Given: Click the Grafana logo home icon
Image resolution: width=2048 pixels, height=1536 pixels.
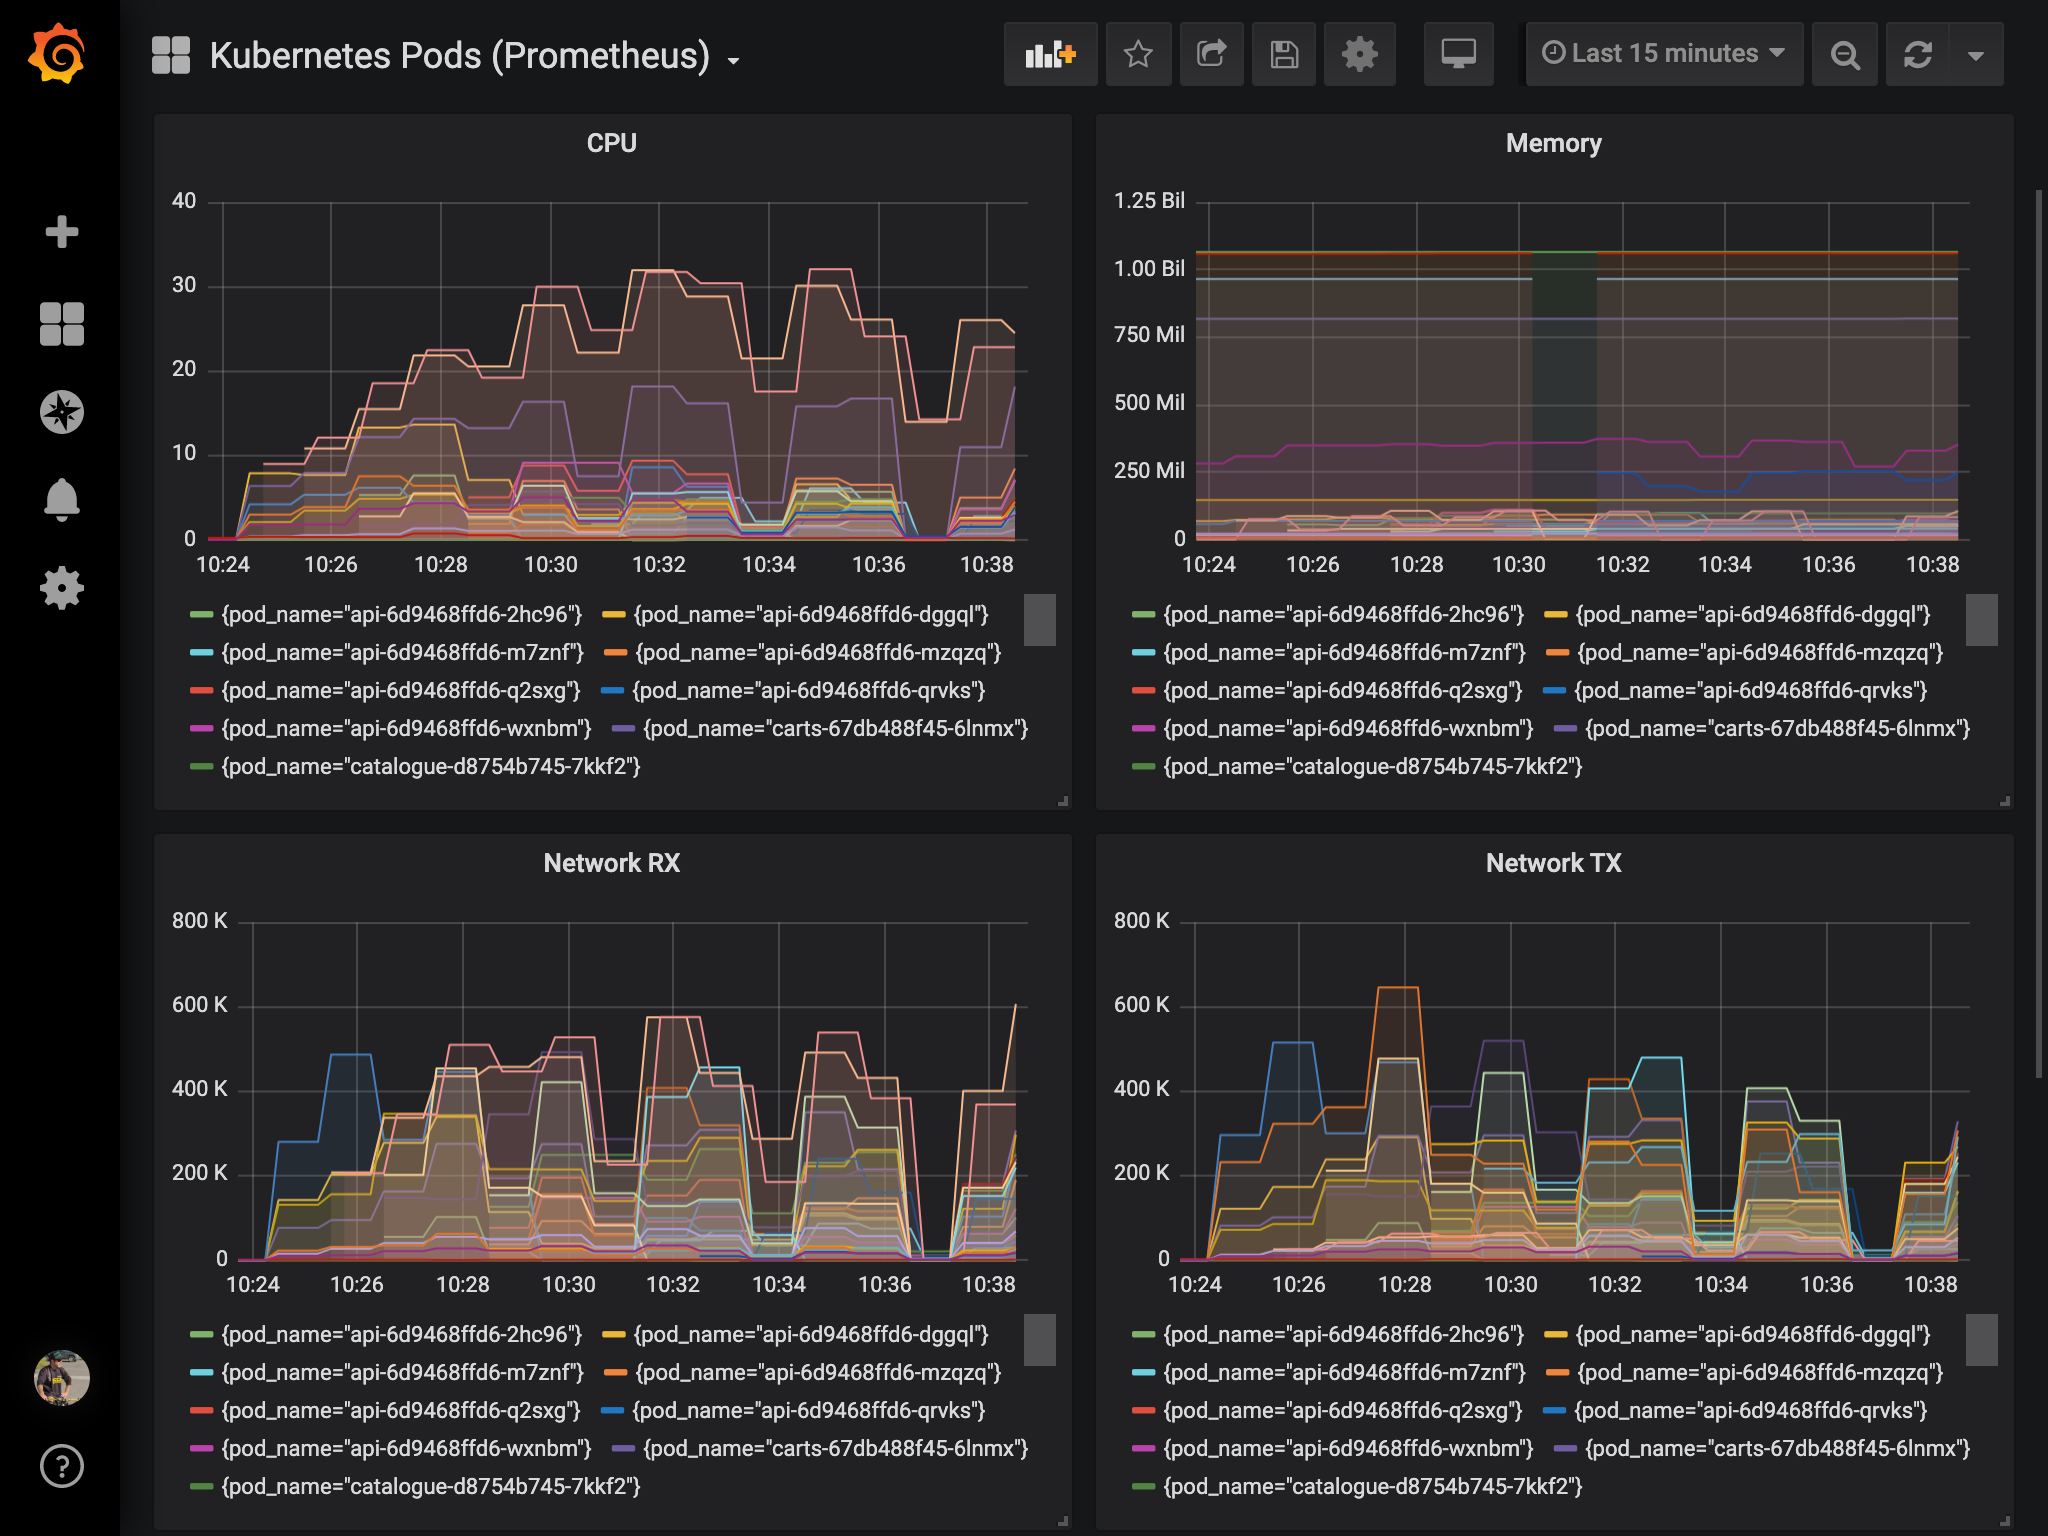Looking at the screenshot, I should pos(58,54).
